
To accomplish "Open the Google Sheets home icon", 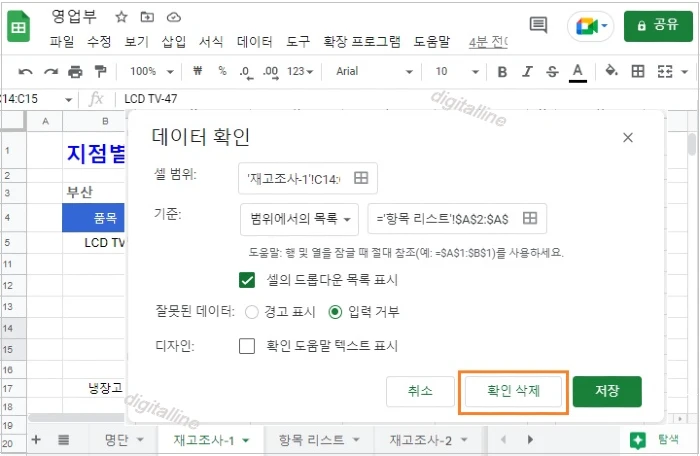I will tap(19, 26).
